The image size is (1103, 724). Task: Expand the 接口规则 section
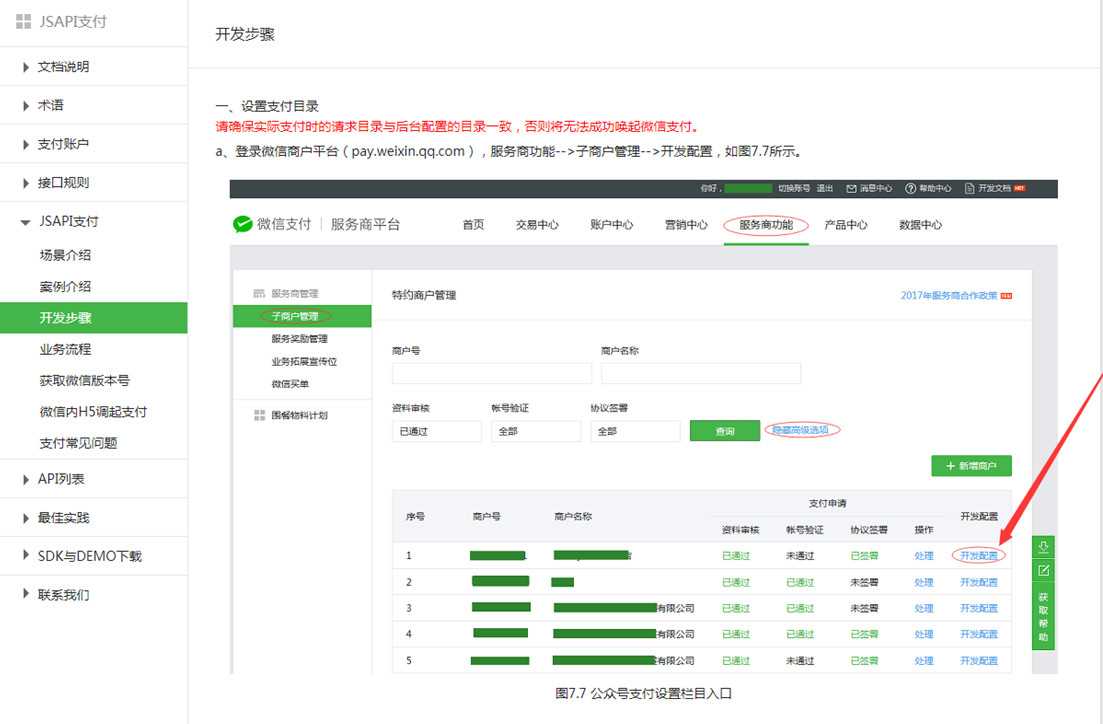(26, 184)
